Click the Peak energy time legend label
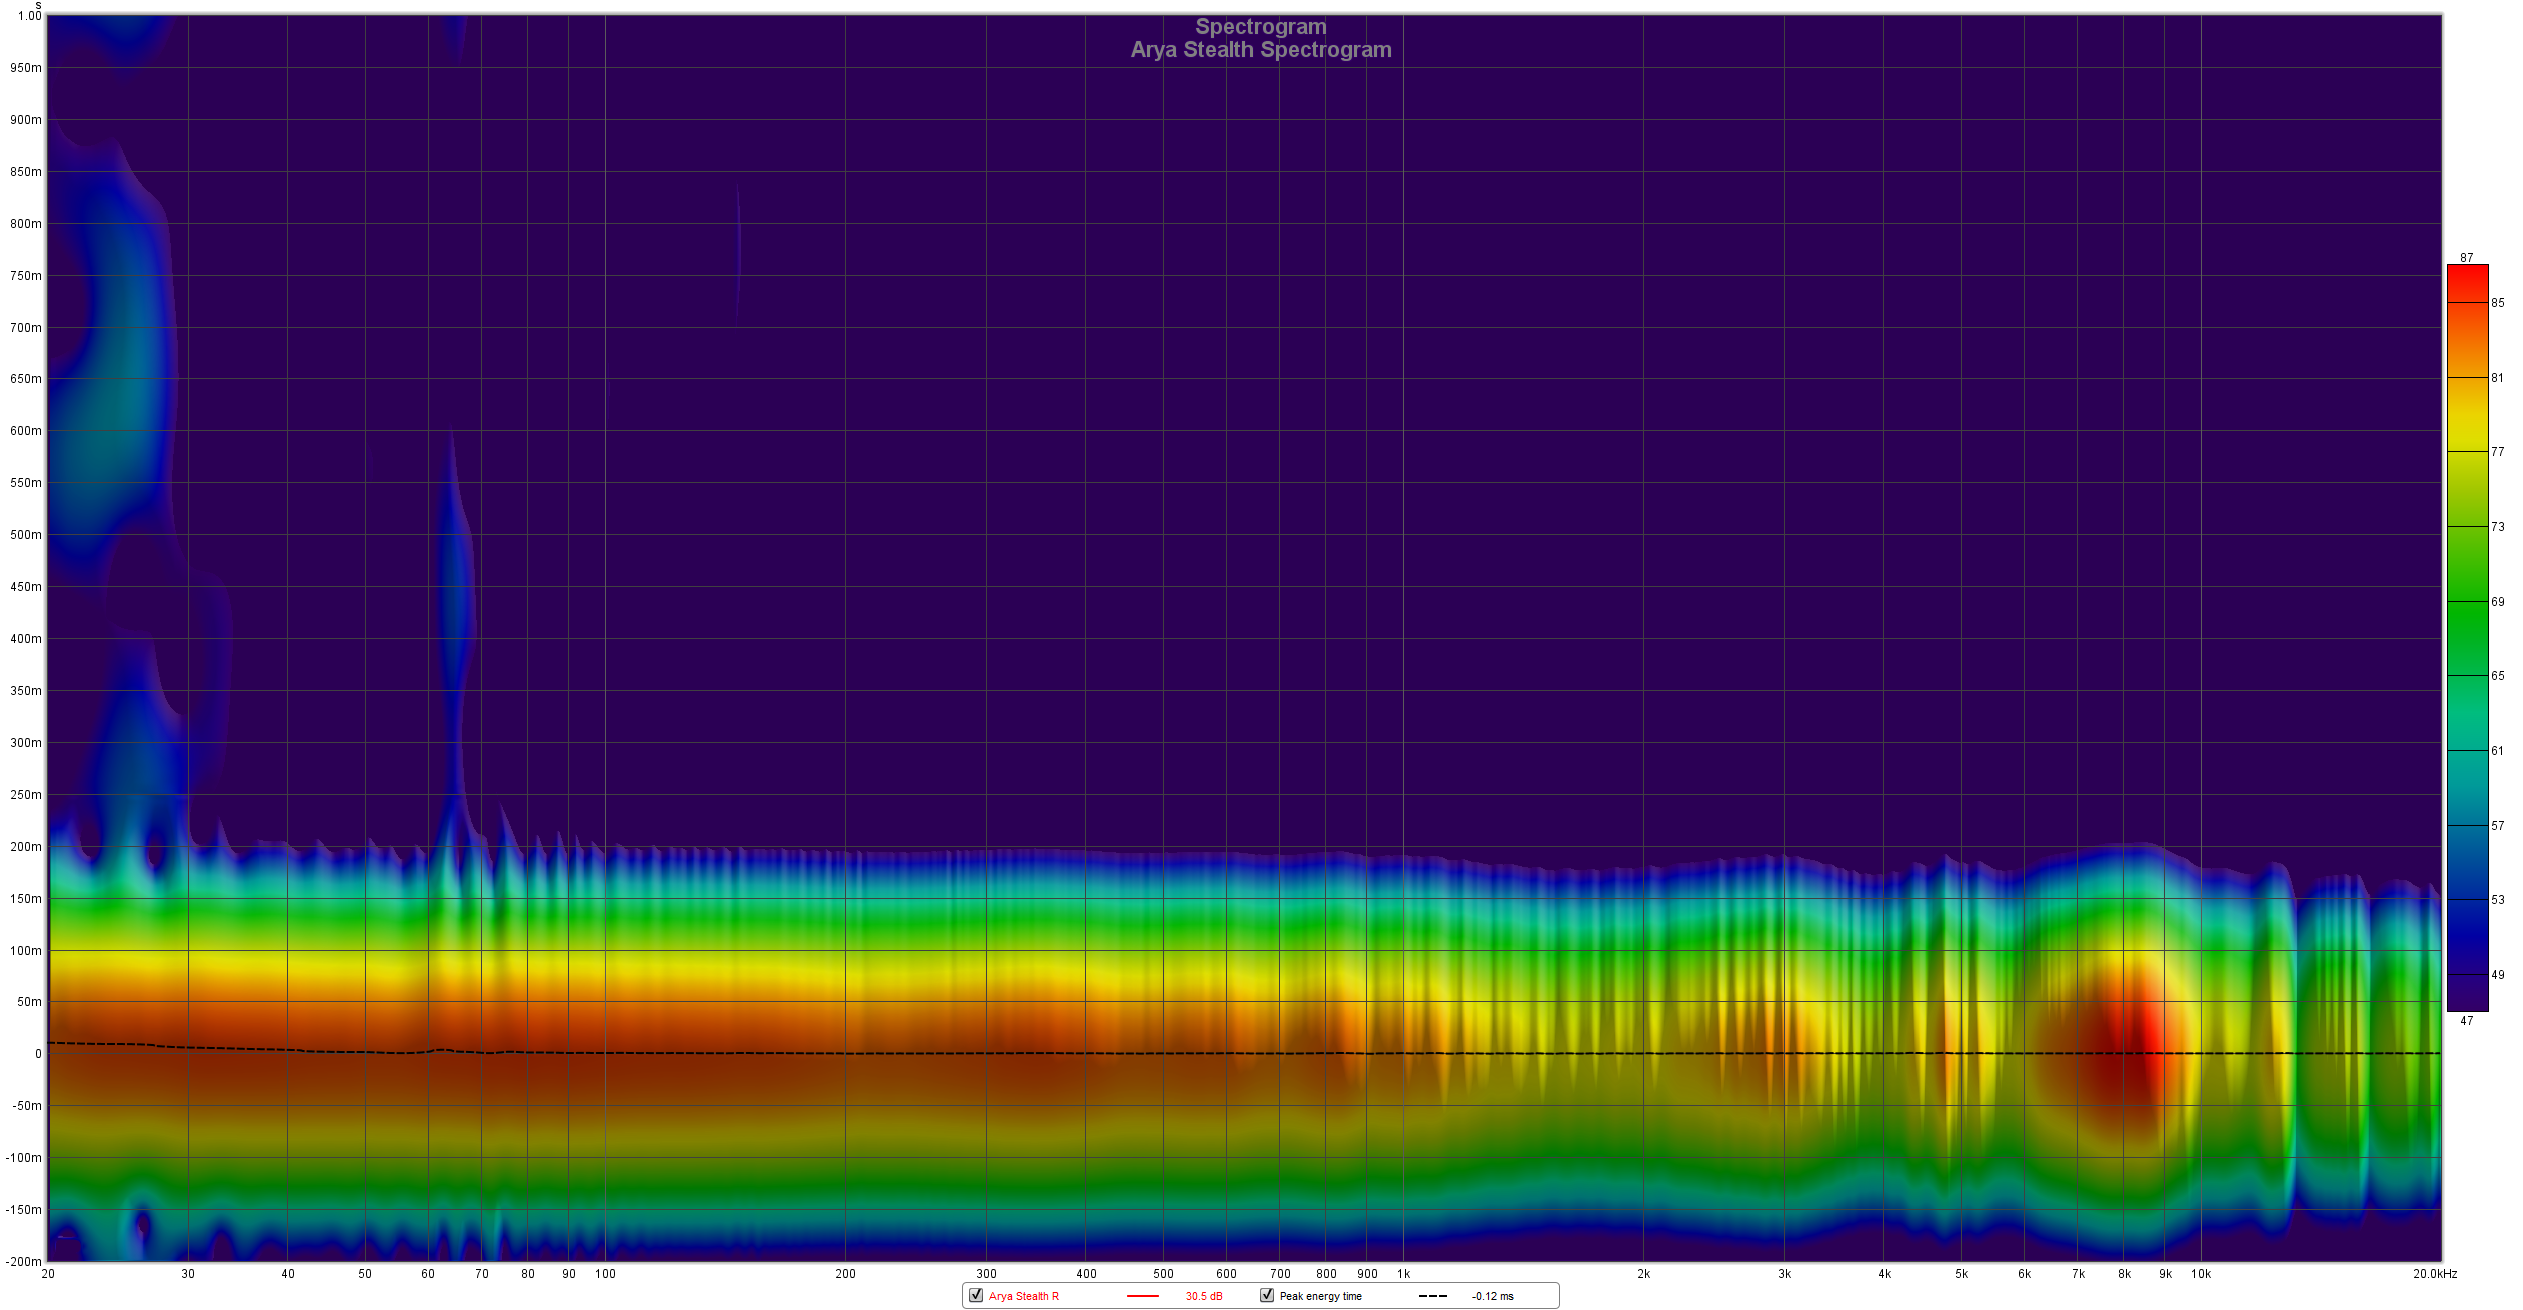This screenshot has height=1310, width=2523. 1320,1296
